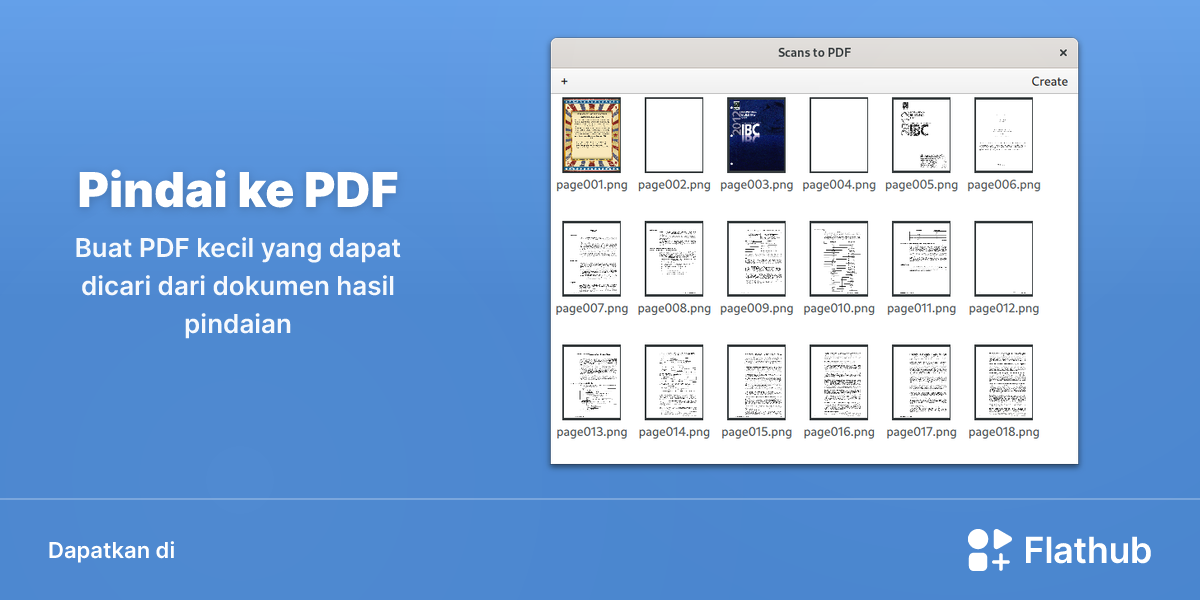The width and height of the screenshot is (1200, 600).
Task: Select the page005.png thumbnail
Action: click(x=921, y=135)
